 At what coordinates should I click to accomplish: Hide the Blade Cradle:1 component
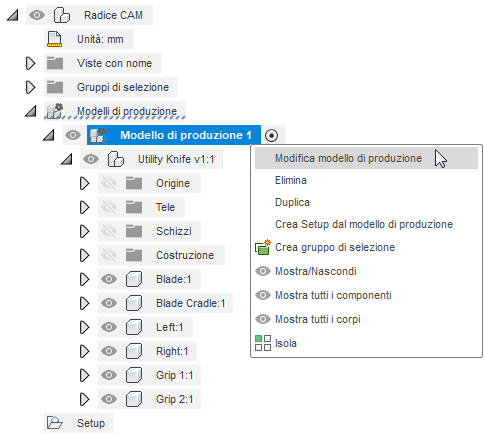pyautogui.click(x=109, y=303)
